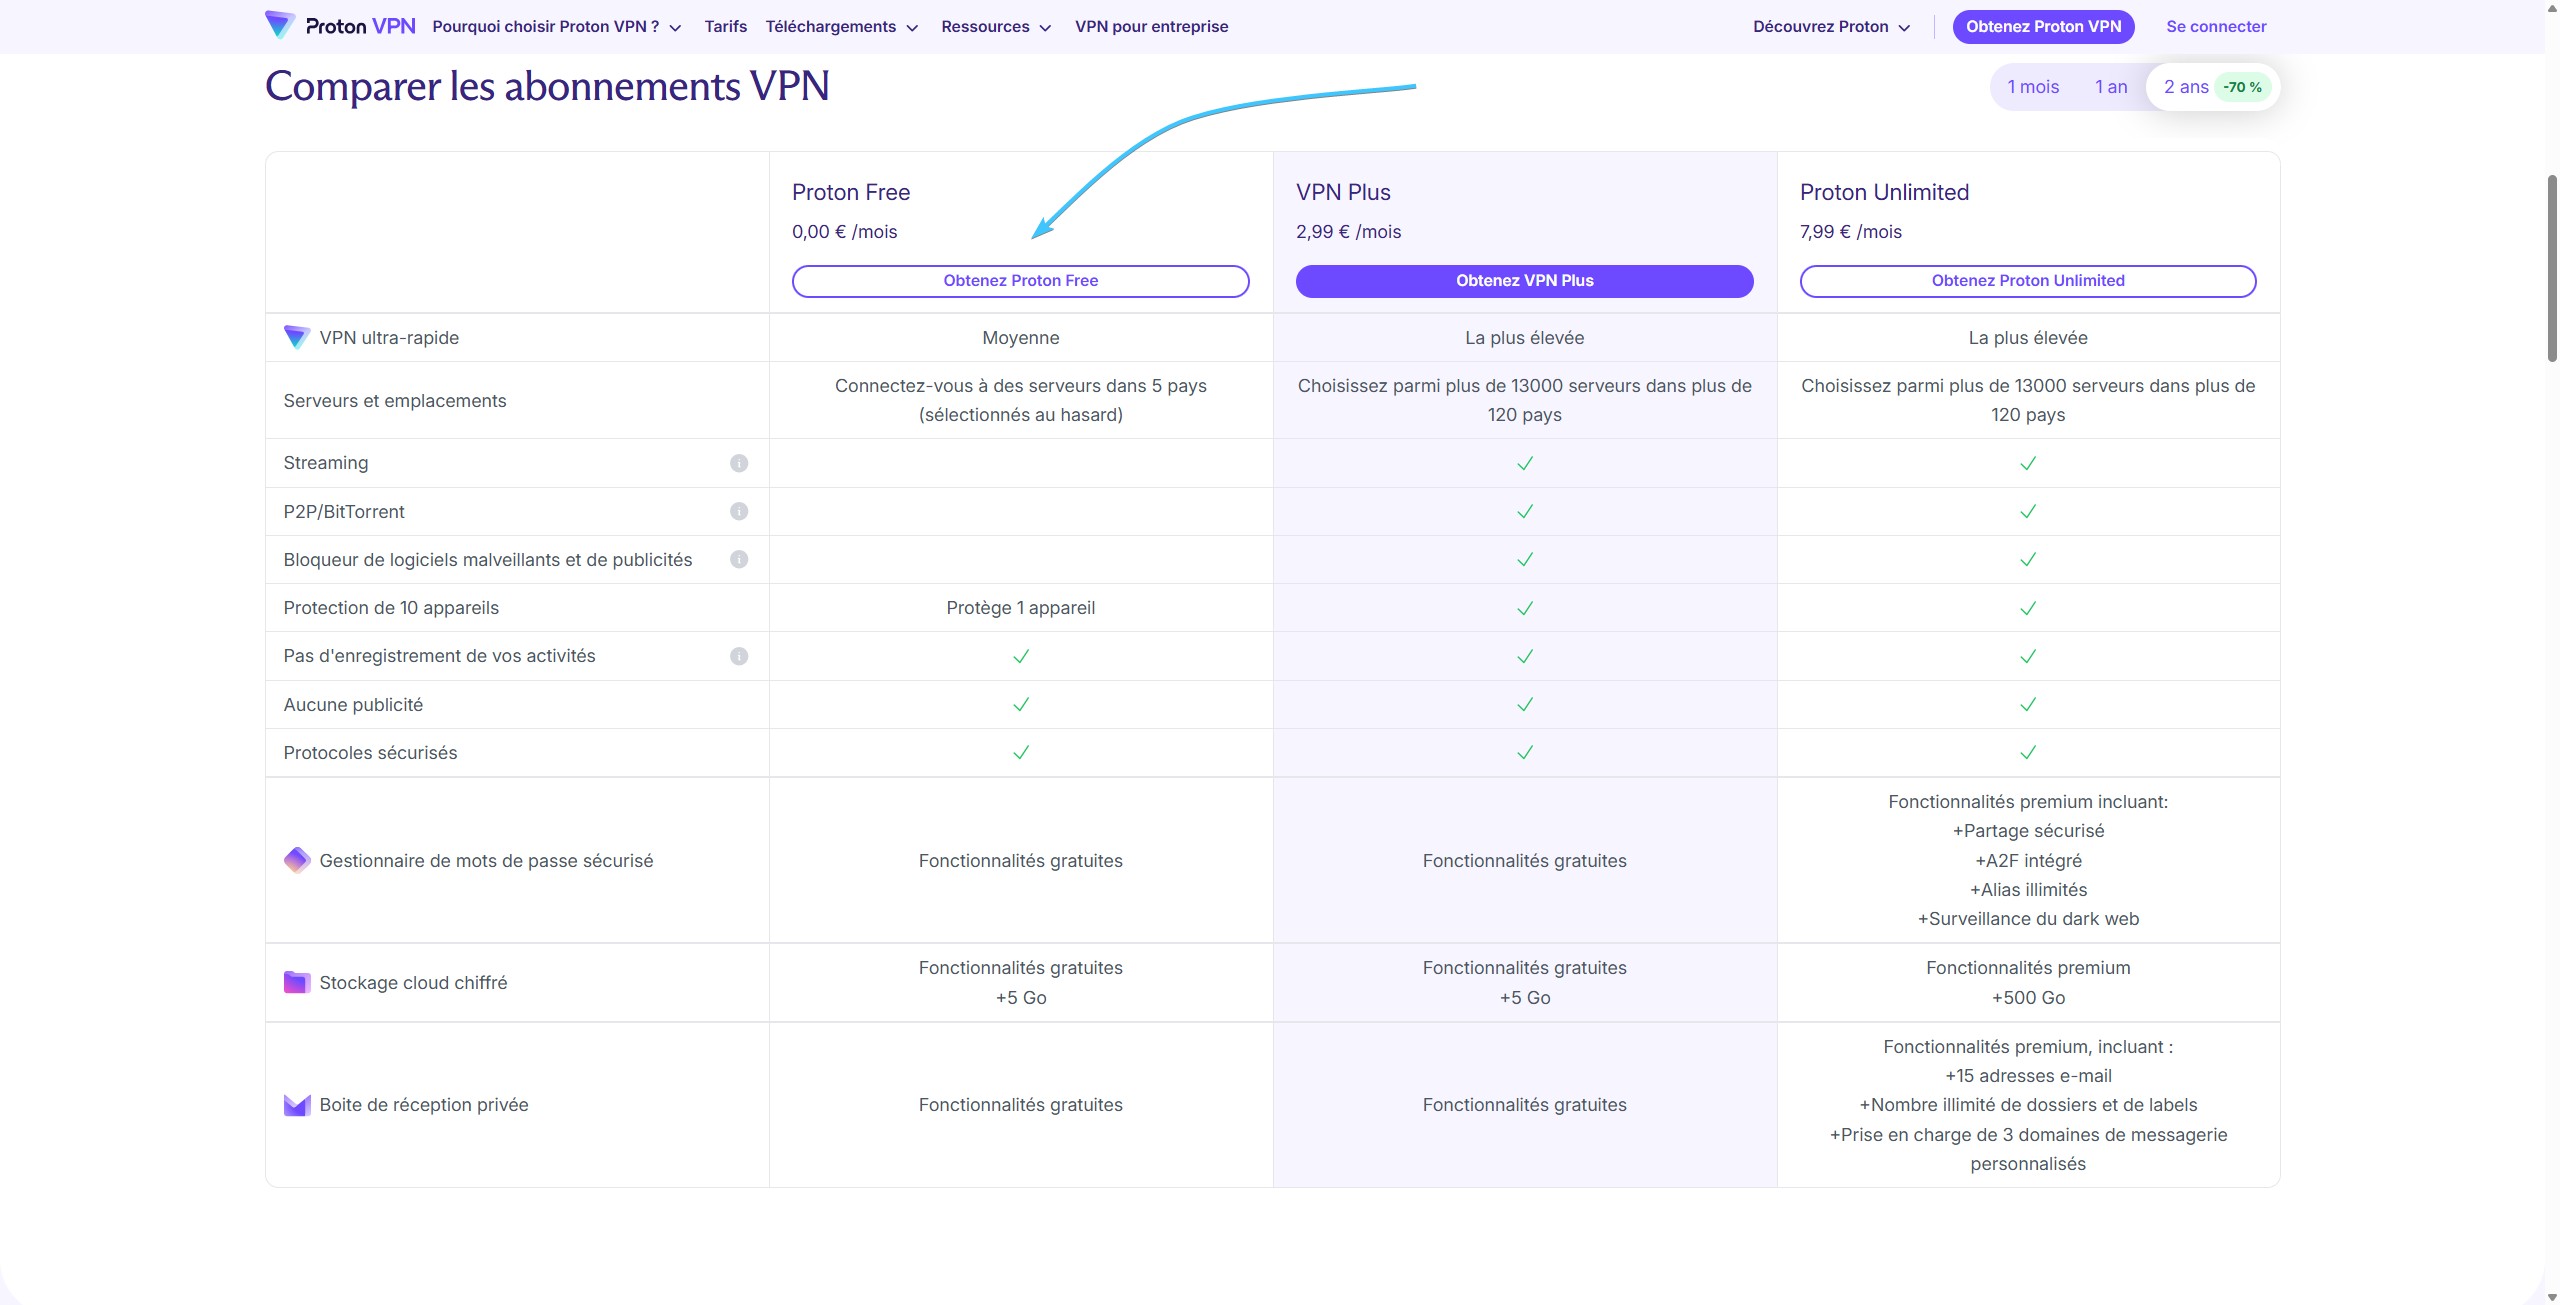The width and height of the screenshot is (2560, 1305).
Task: Click the ad blocker row info icon
Action: pyautogui.click(x=739, y=559)
